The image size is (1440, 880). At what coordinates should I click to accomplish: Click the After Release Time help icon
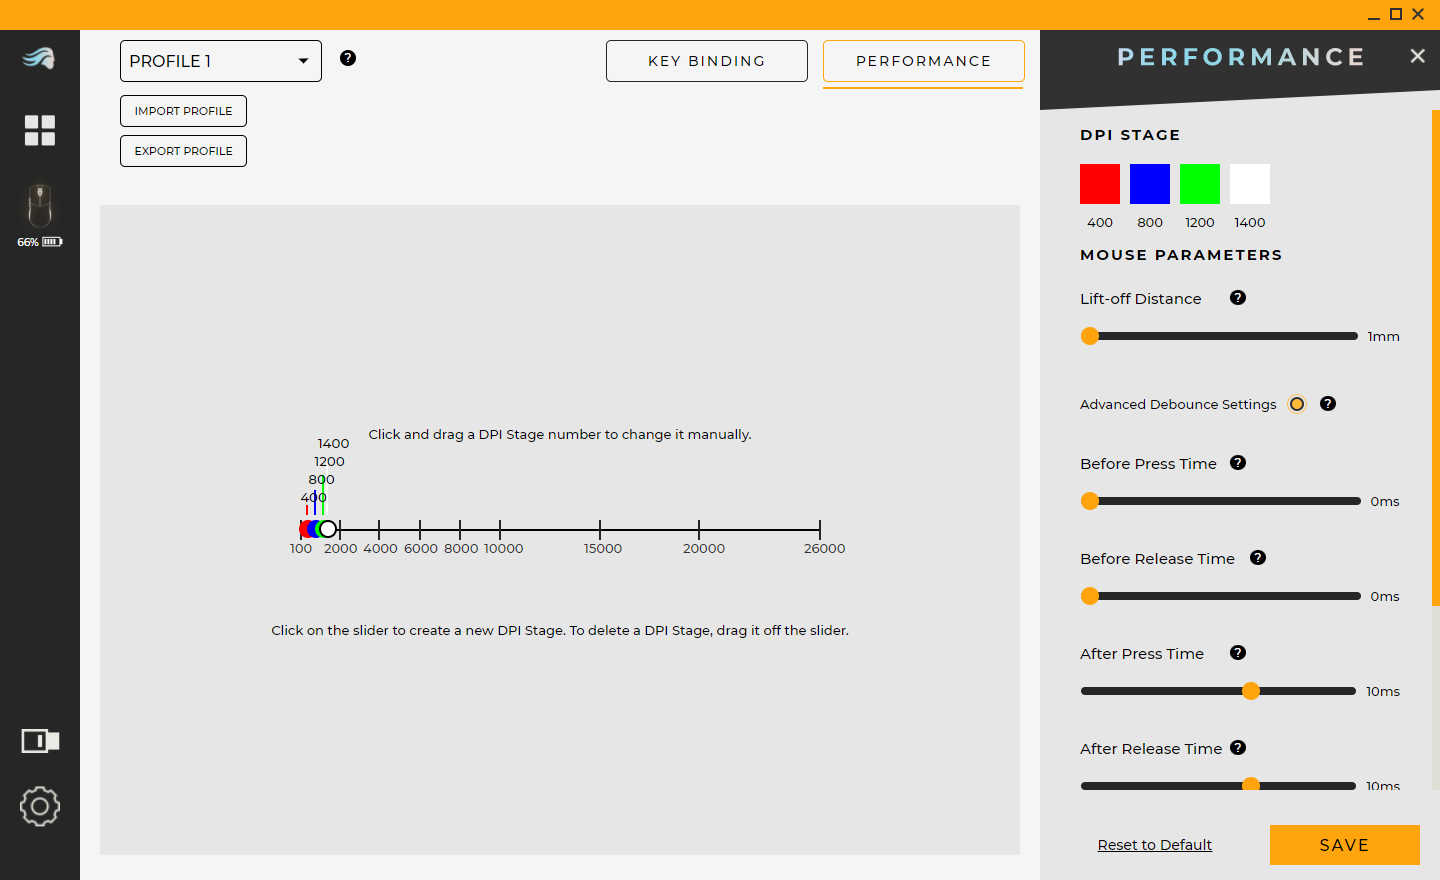[x=1238, y=748]
